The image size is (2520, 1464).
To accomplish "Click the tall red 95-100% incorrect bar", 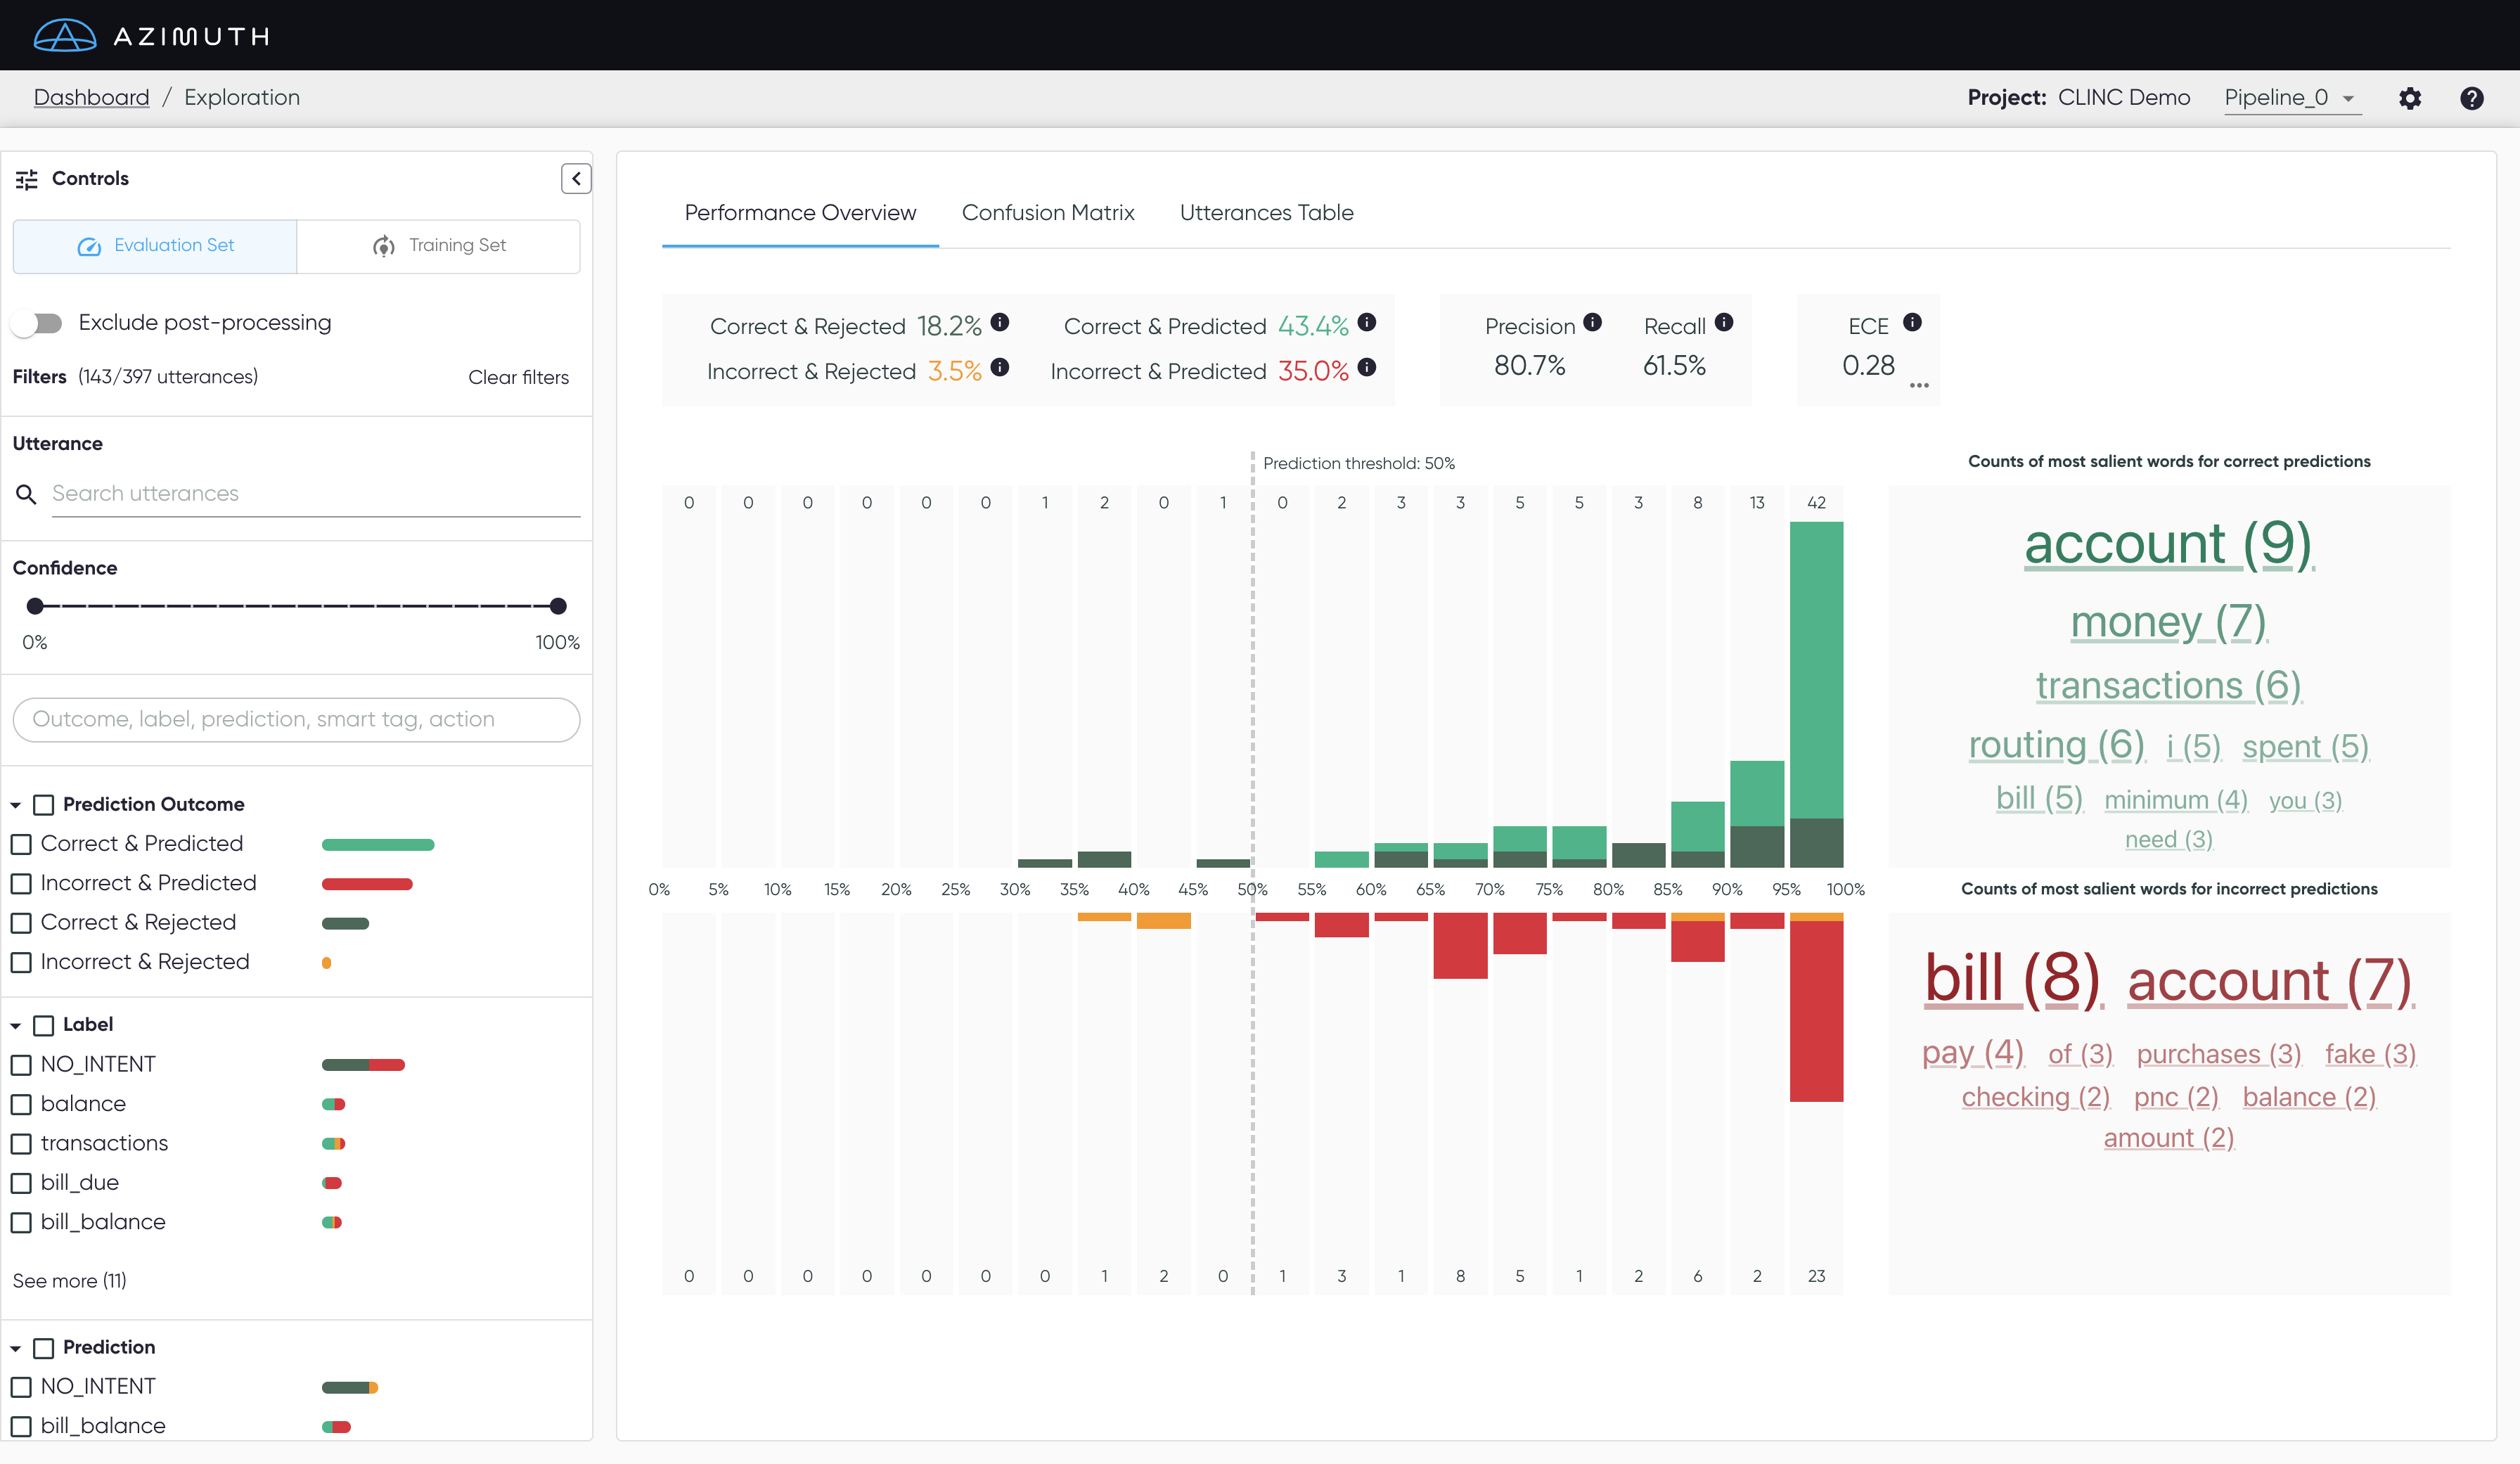I will (1816, 1011).
